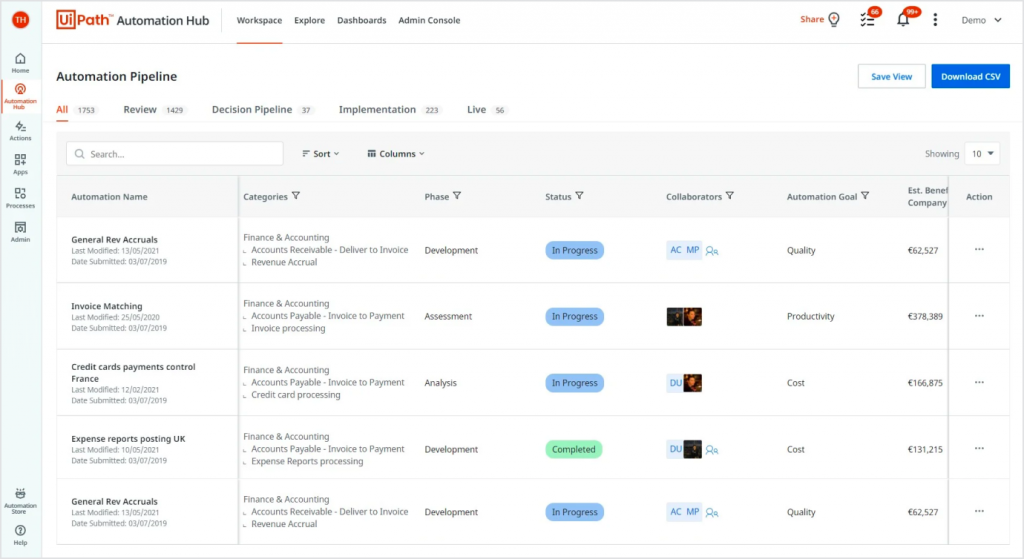This screenshot has width=1024, height=559.
Task: Select the Decision Pipeline tab
Action: (x=262, y=110)
